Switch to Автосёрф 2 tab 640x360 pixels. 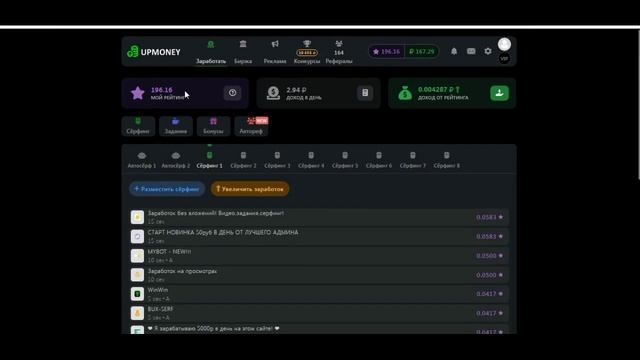[x=176, y=160]
